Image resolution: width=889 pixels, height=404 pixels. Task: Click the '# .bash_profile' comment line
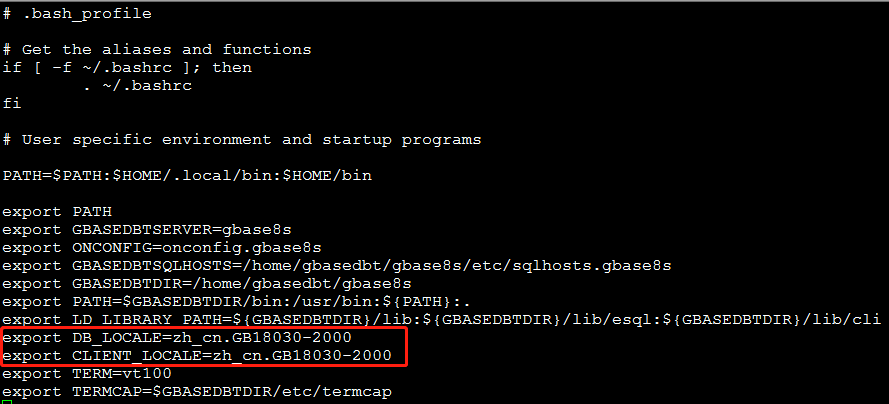(x=80, y=14)
